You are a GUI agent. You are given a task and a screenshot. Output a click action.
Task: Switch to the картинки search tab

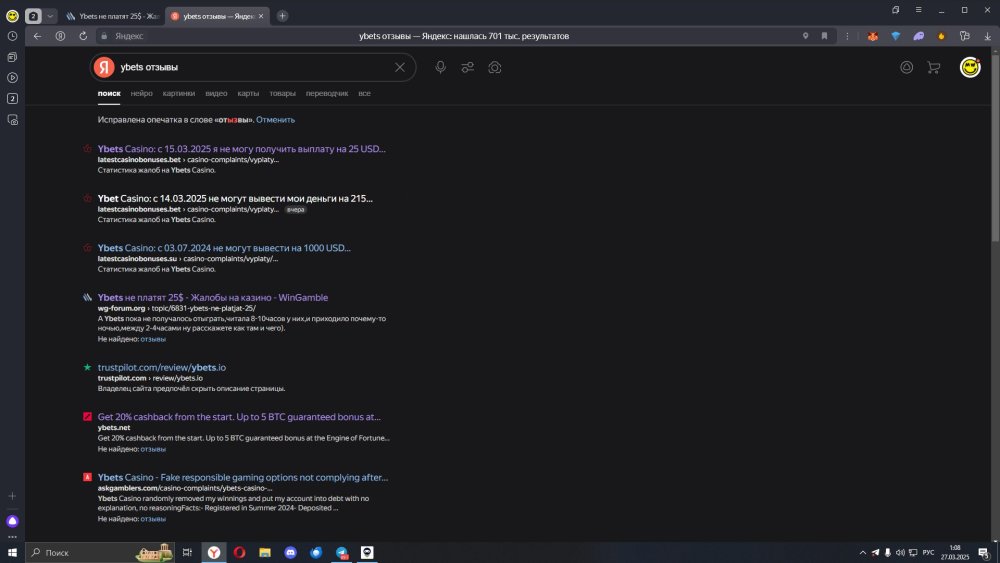(179, 93)
